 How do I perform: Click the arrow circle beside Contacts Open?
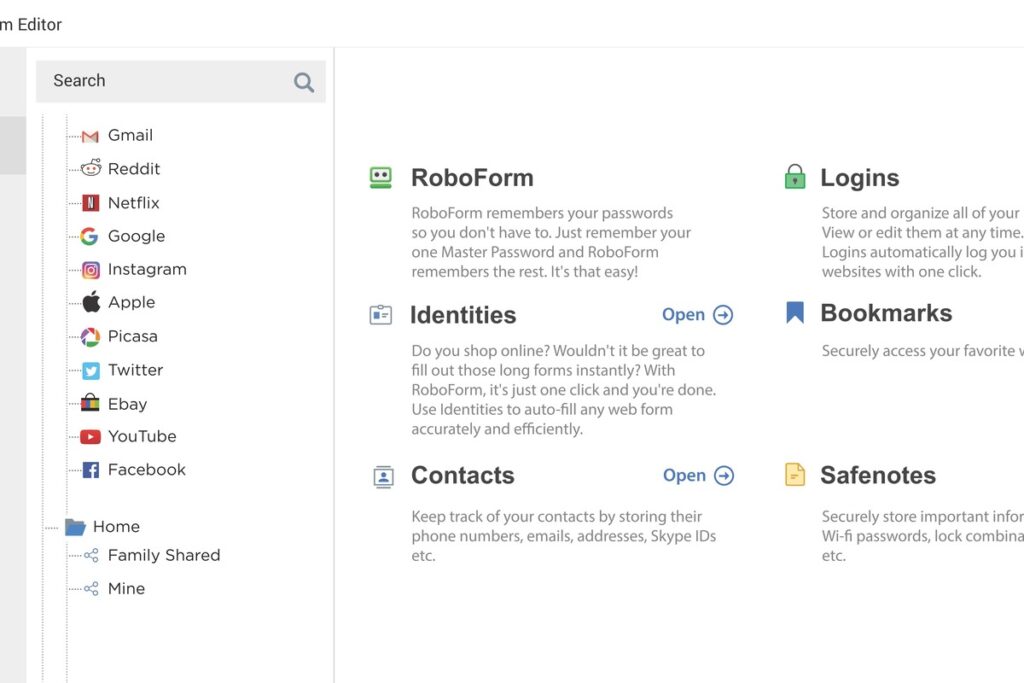tap(724, 475)
